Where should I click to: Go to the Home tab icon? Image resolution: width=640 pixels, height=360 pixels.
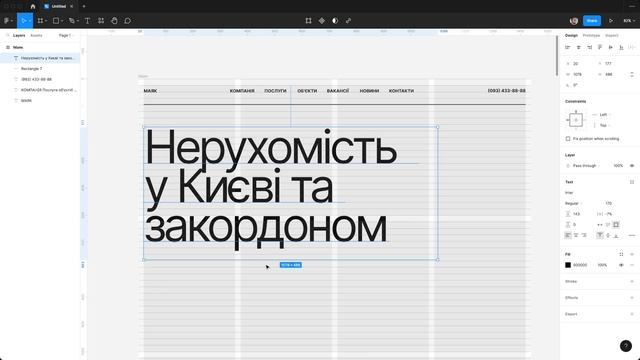coord(33,6)
